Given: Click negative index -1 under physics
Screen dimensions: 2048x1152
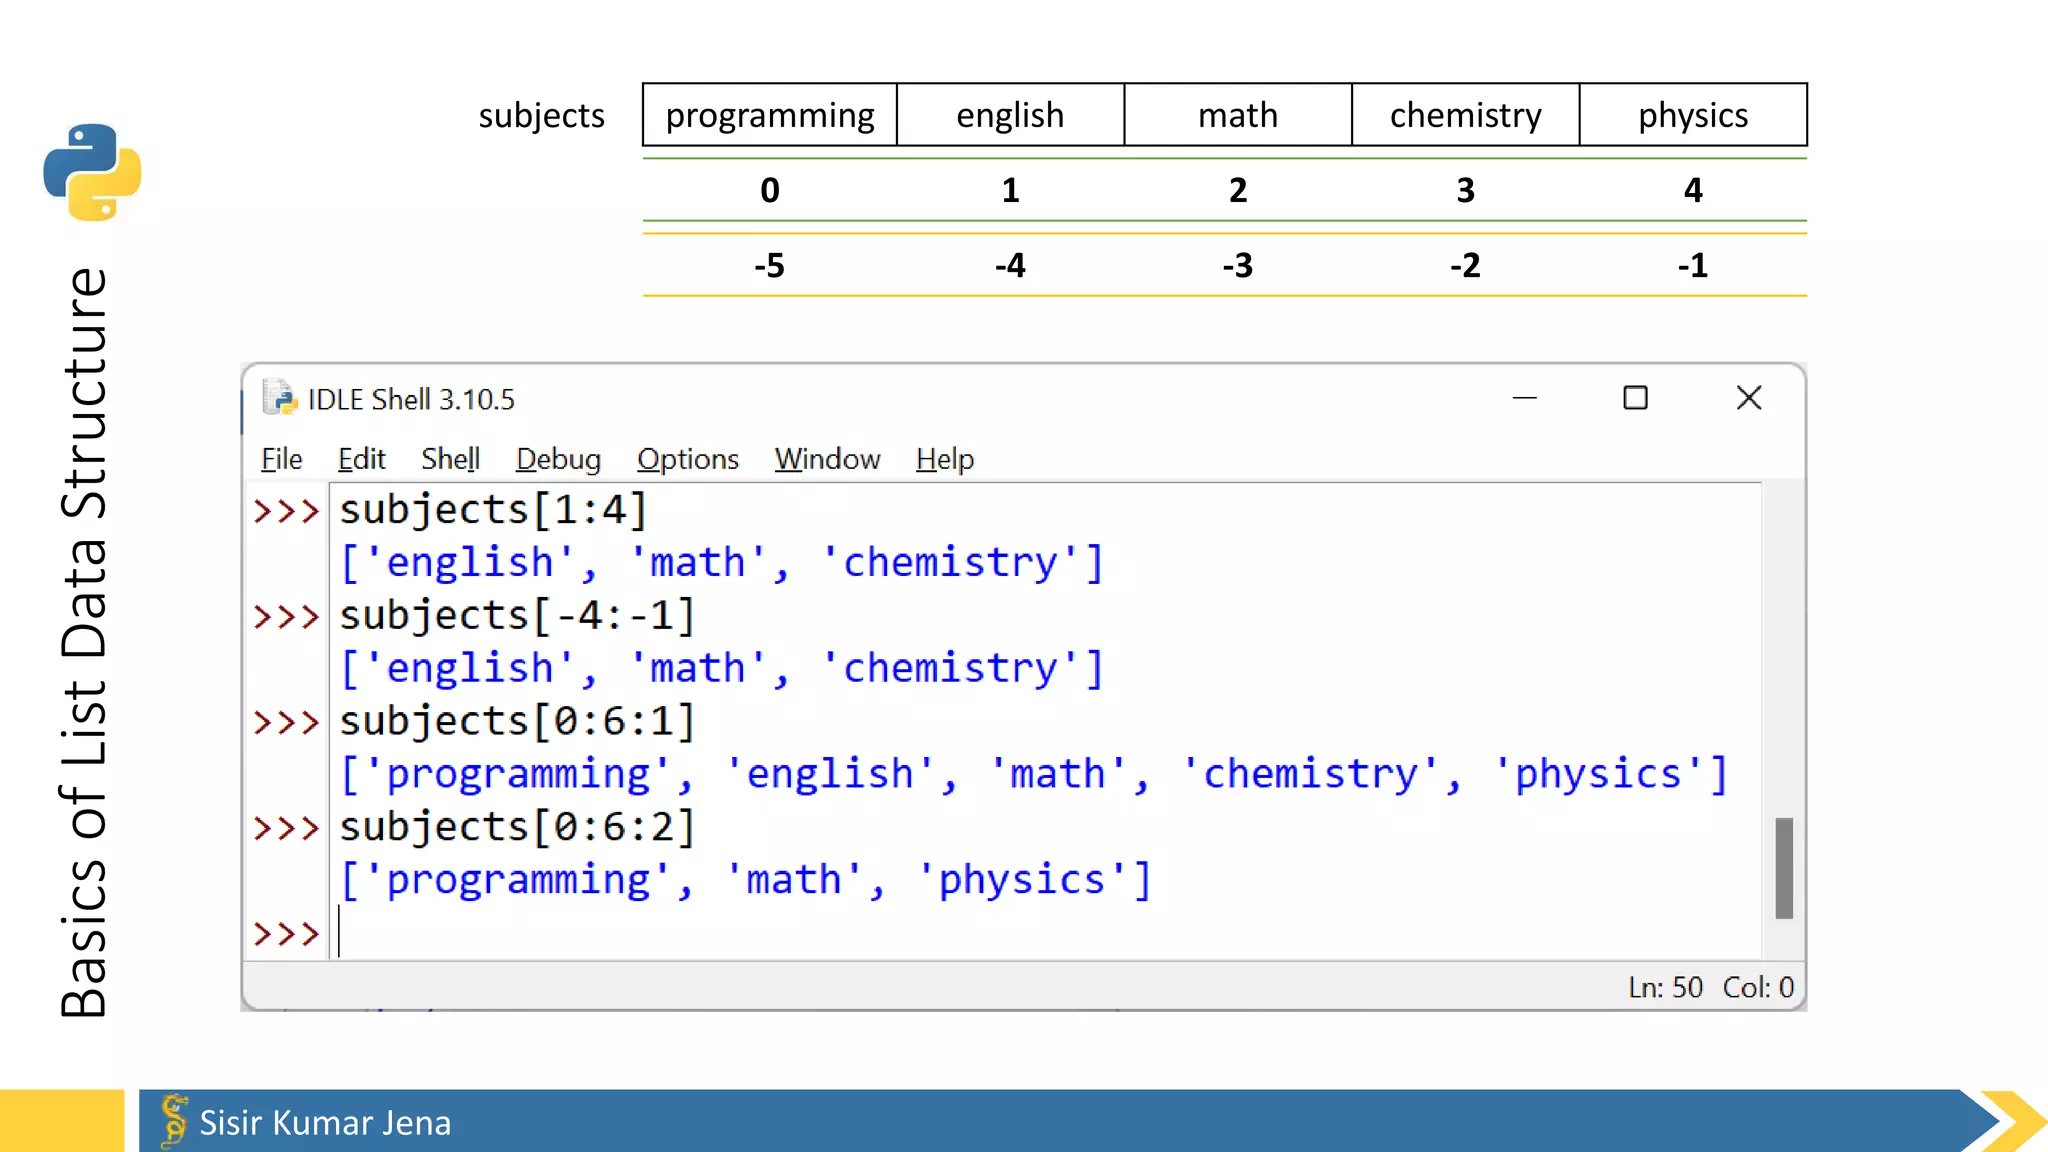Looking at the screenshot, I should coord(1693,265).
